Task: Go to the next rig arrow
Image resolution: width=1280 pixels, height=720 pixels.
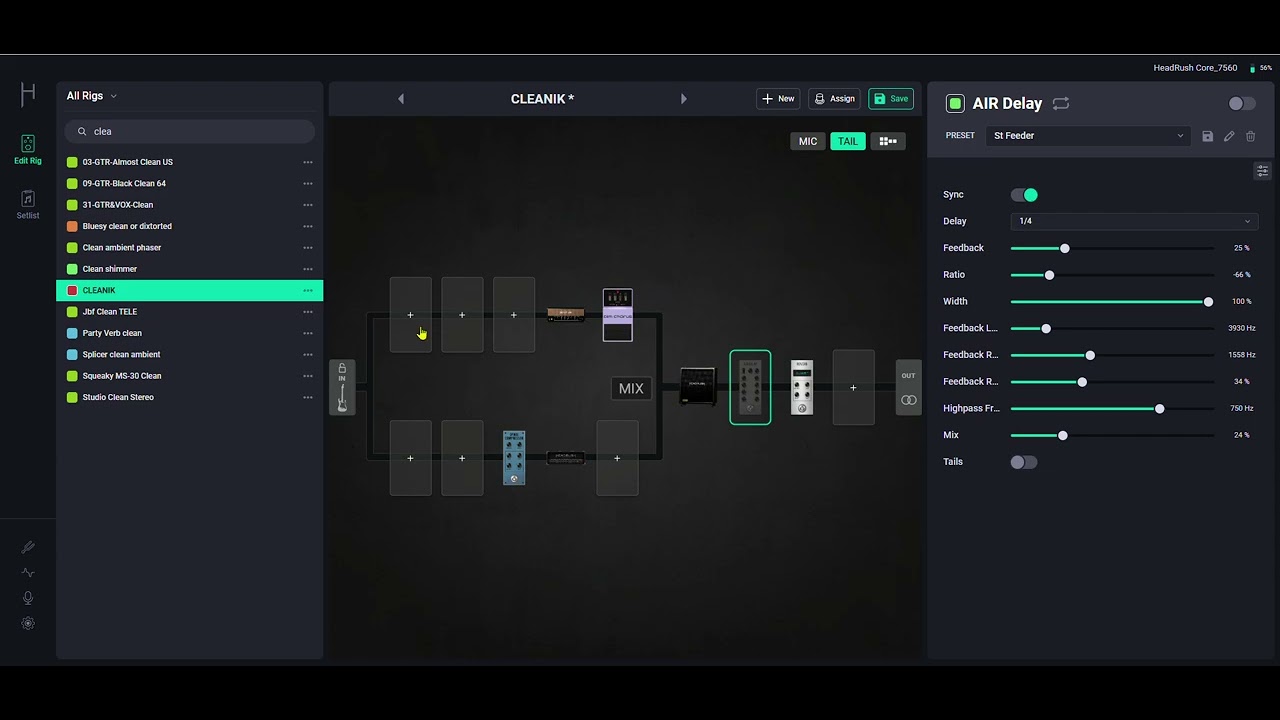Action: 684,99
